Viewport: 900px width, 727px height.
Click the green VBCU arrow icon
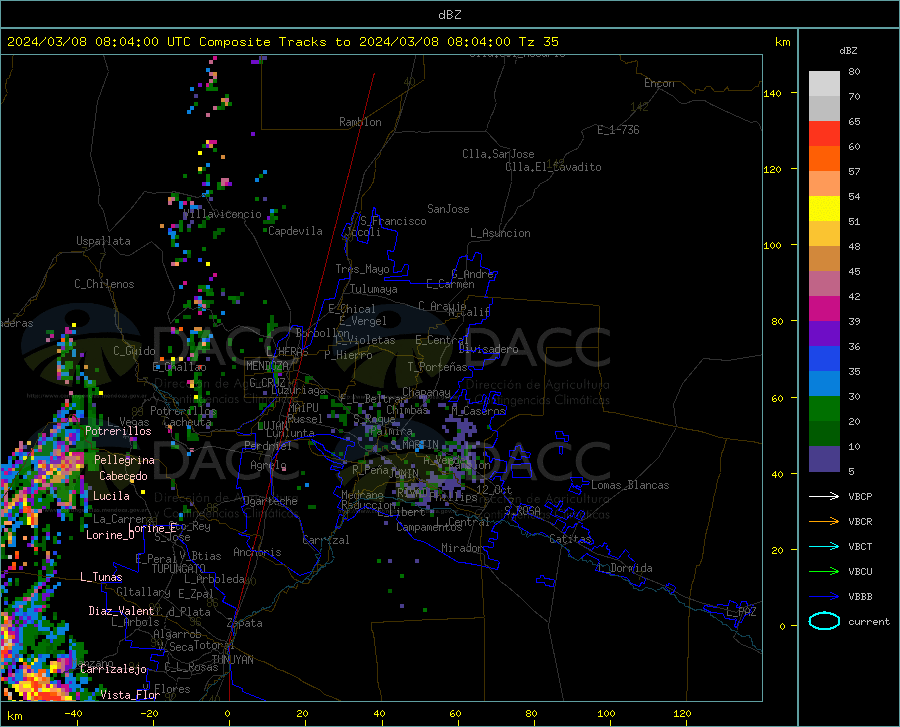tap(824, 571)
